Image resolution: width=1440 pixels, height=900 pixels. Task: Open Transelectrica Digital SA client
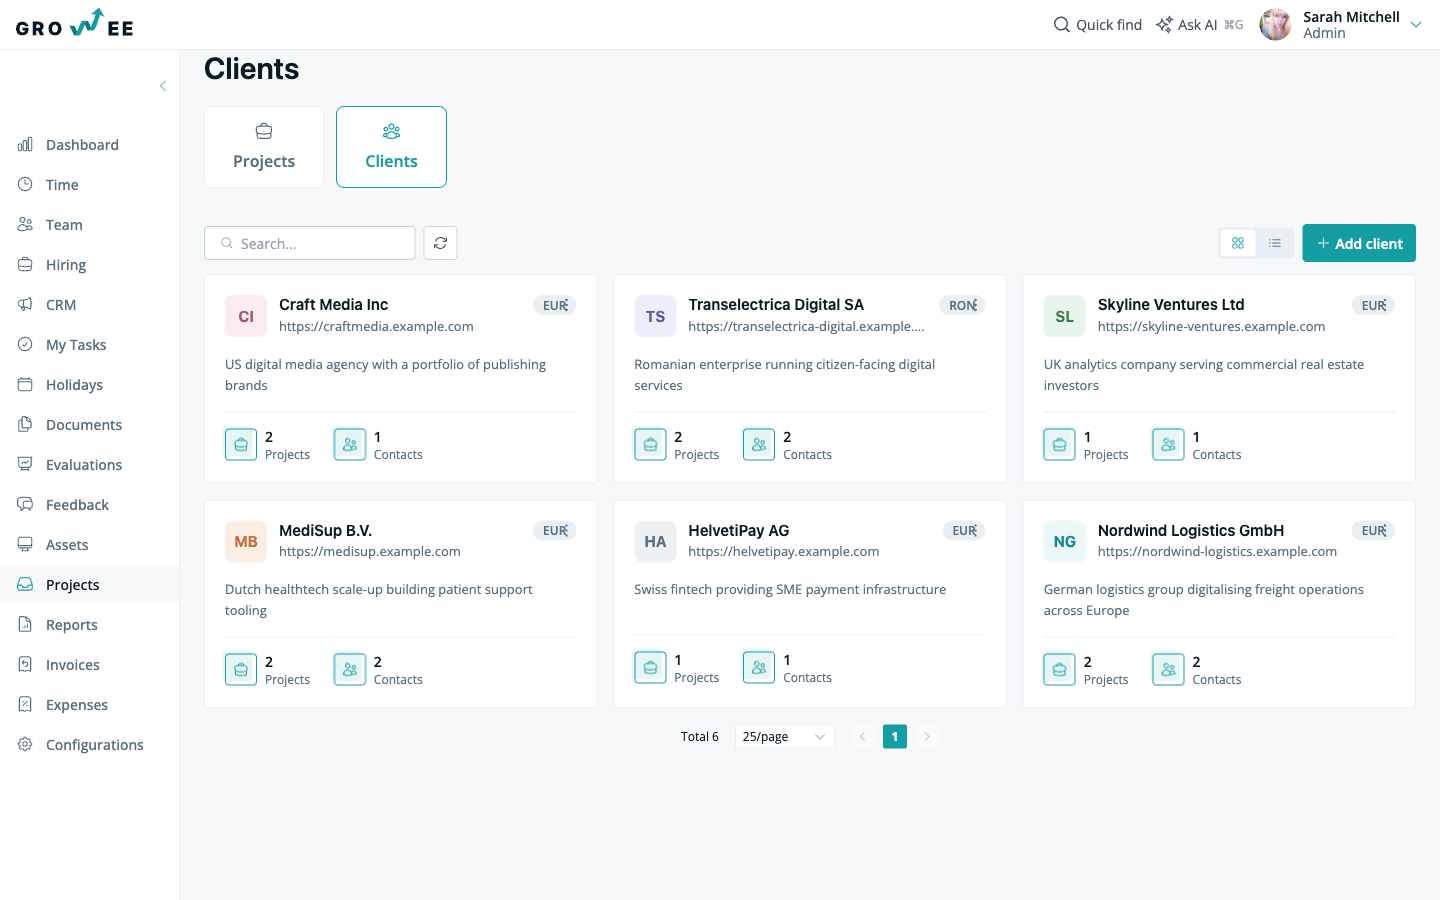pyautogui.click(x=776, y=305)
